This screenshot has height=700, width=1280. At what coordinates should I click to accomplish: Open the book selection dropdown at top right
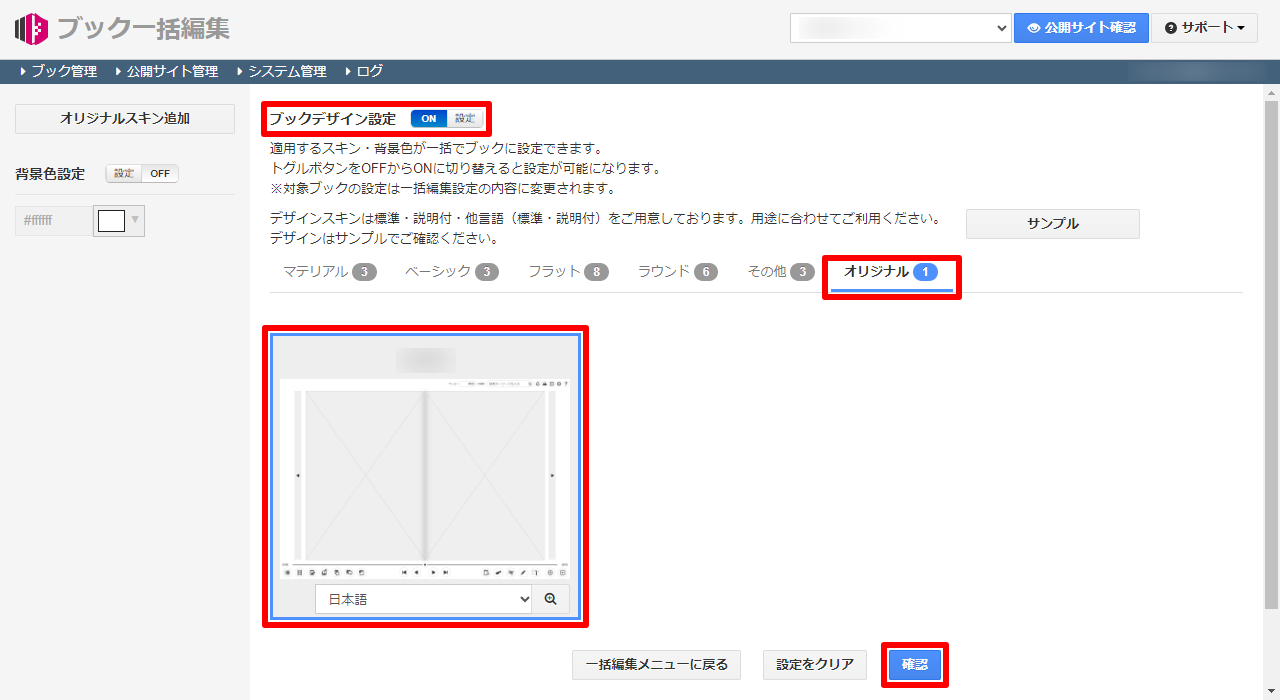899,27
